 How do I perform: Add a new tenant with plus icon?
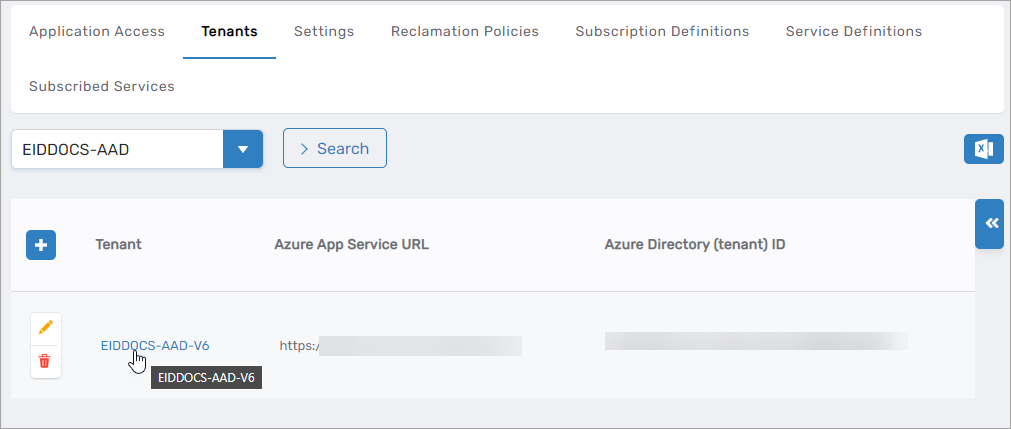coord(41,245)
